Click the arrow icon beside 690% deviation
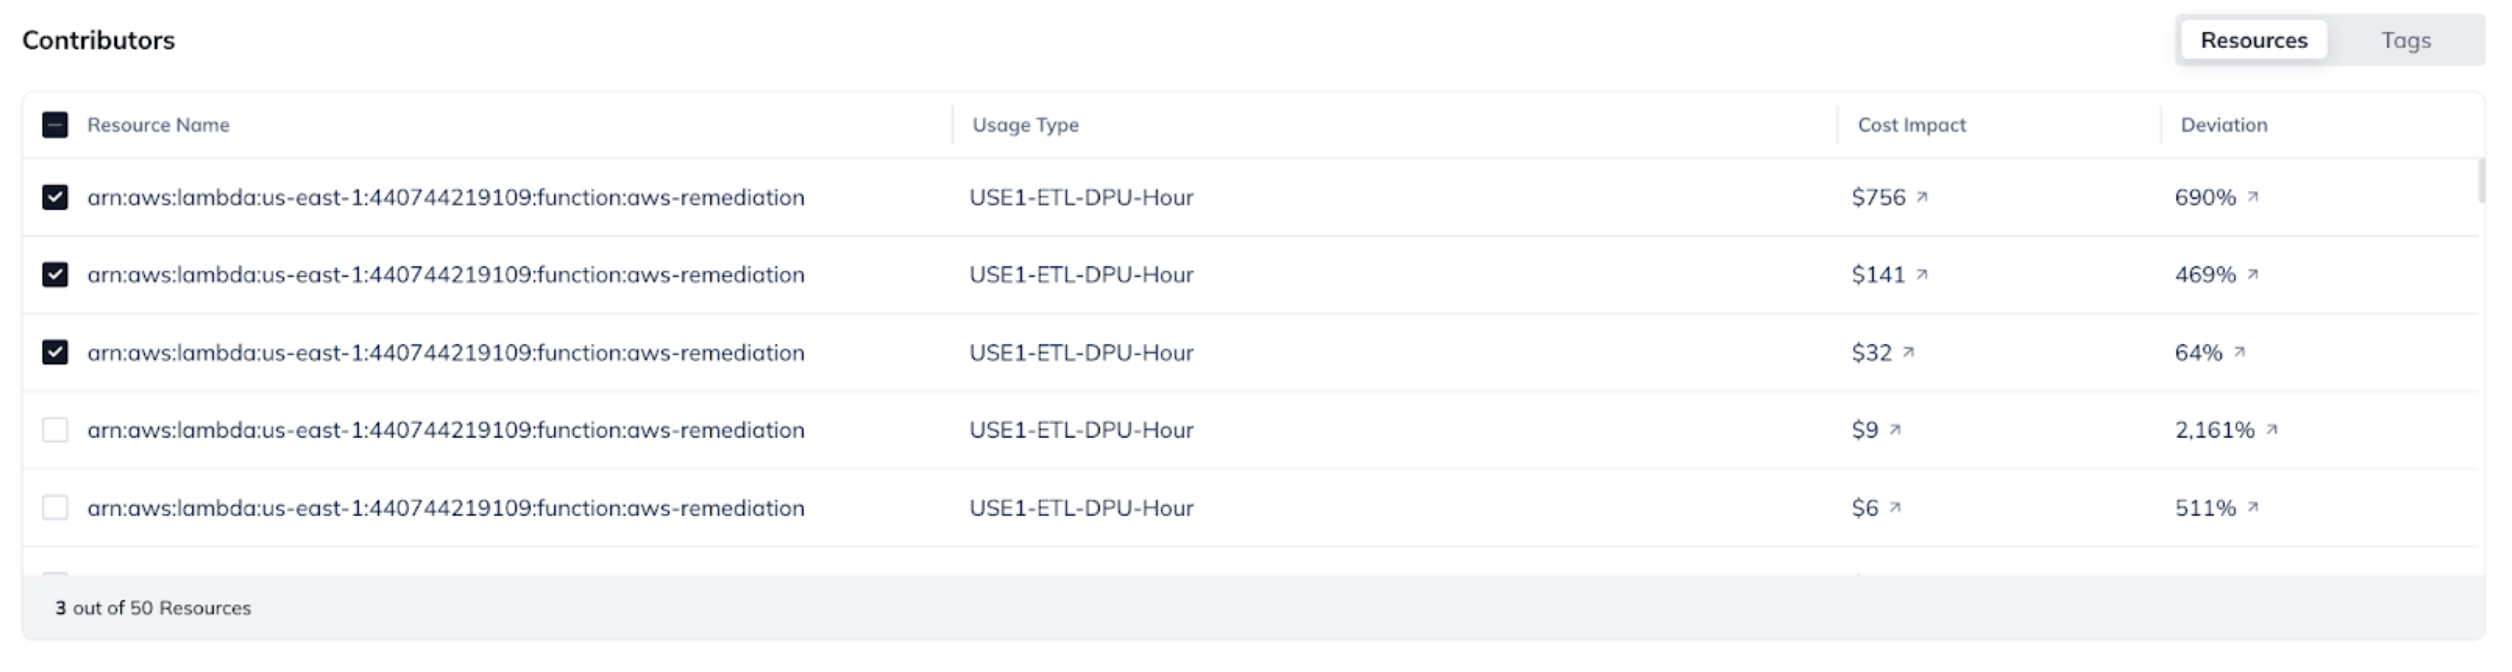 (x=2253, y=198)
